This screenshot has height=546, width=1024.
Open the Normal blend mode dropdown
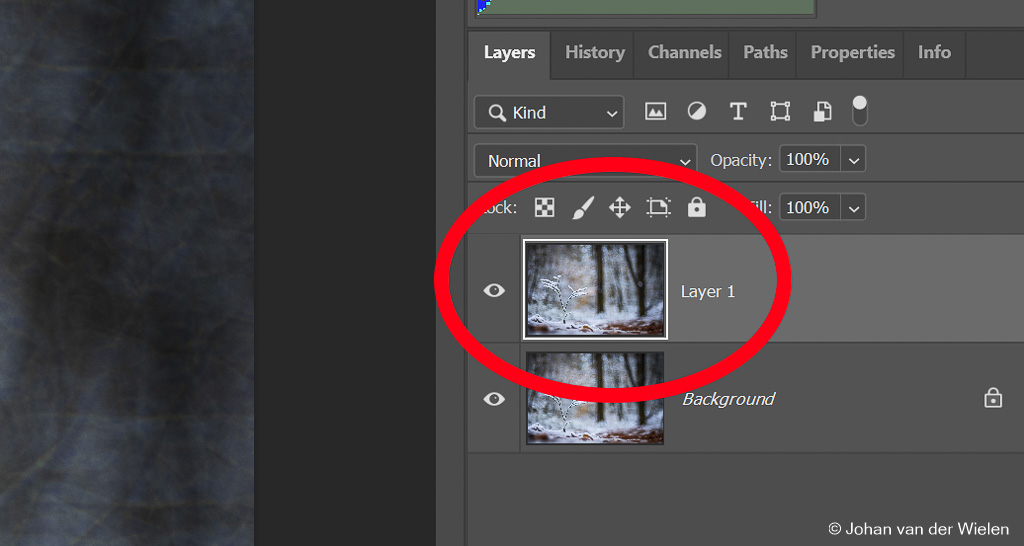(585, 160)
